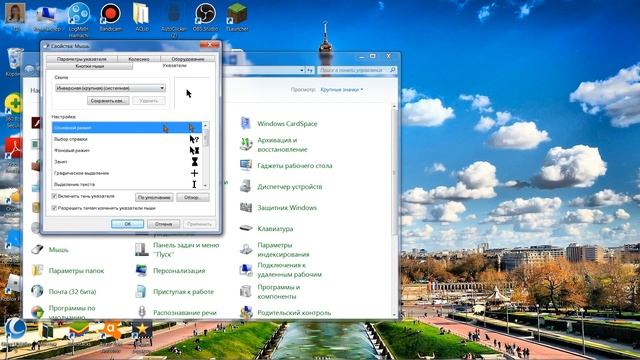Screen dimensions: 640x360
Task: Click the Защитник Windows icon
Action: [x=246, y=207]
